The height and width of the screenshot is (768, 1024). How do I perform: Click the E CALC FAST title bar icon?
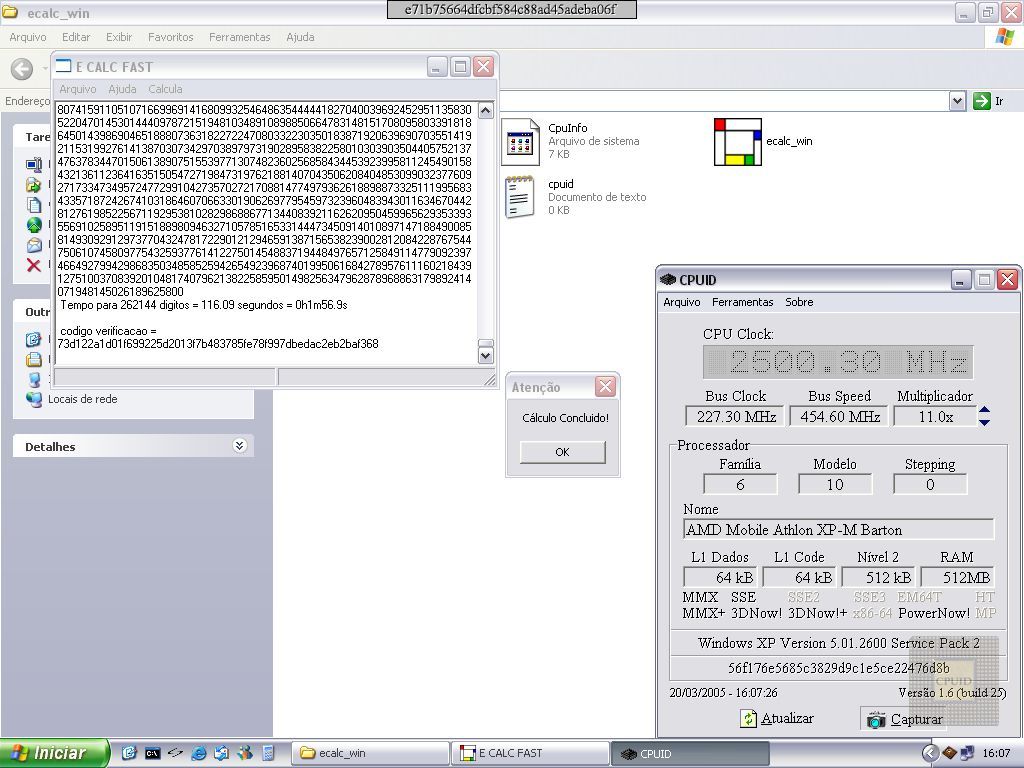(63, 66)
